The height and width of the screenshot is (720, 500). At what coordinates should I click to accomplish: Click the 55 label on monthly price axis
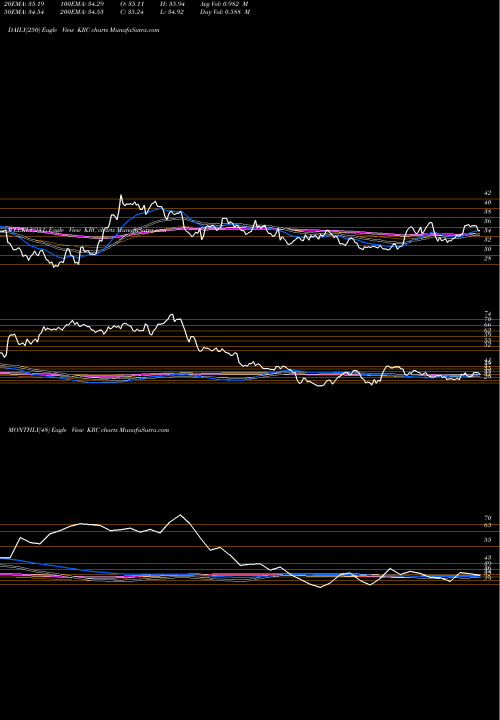click(488, 540)
